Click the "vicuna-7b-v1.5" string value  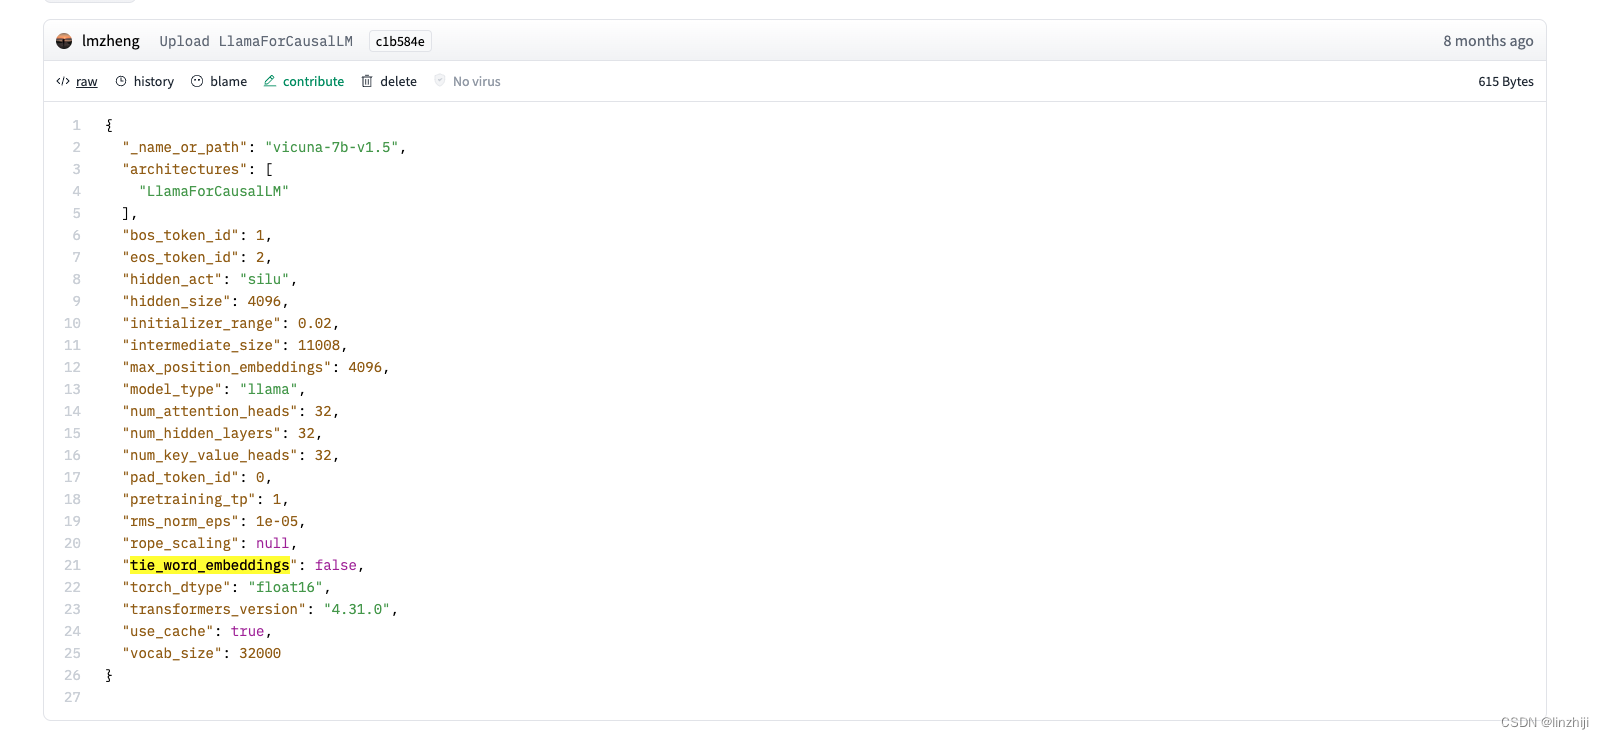332,147
